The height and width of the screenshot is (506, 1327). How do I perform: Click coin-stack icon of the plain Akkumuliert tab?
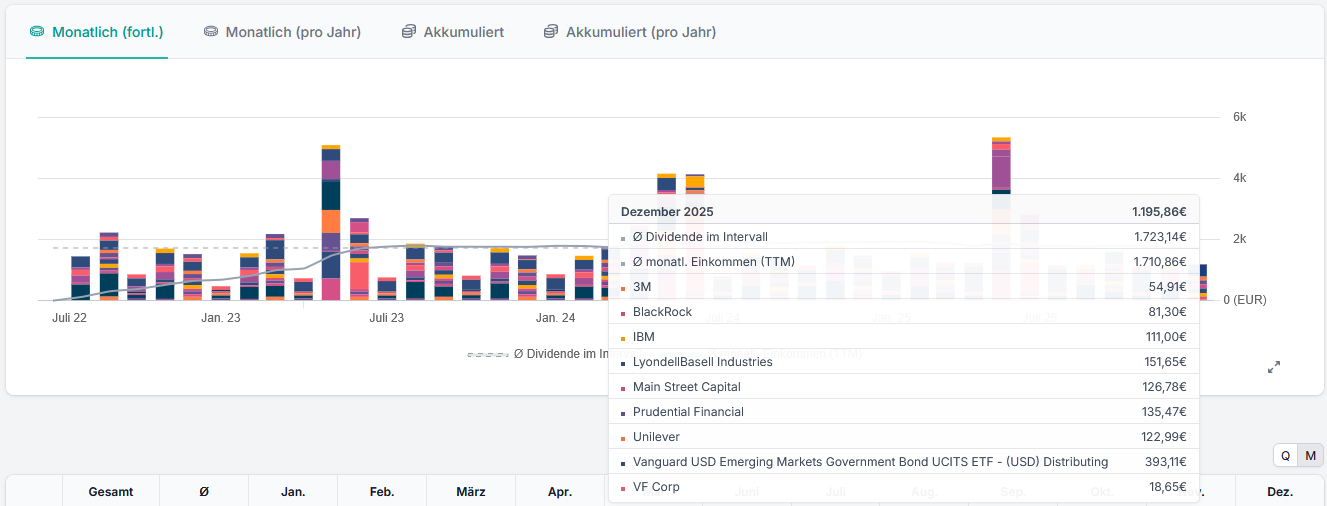tap(409, 32)
